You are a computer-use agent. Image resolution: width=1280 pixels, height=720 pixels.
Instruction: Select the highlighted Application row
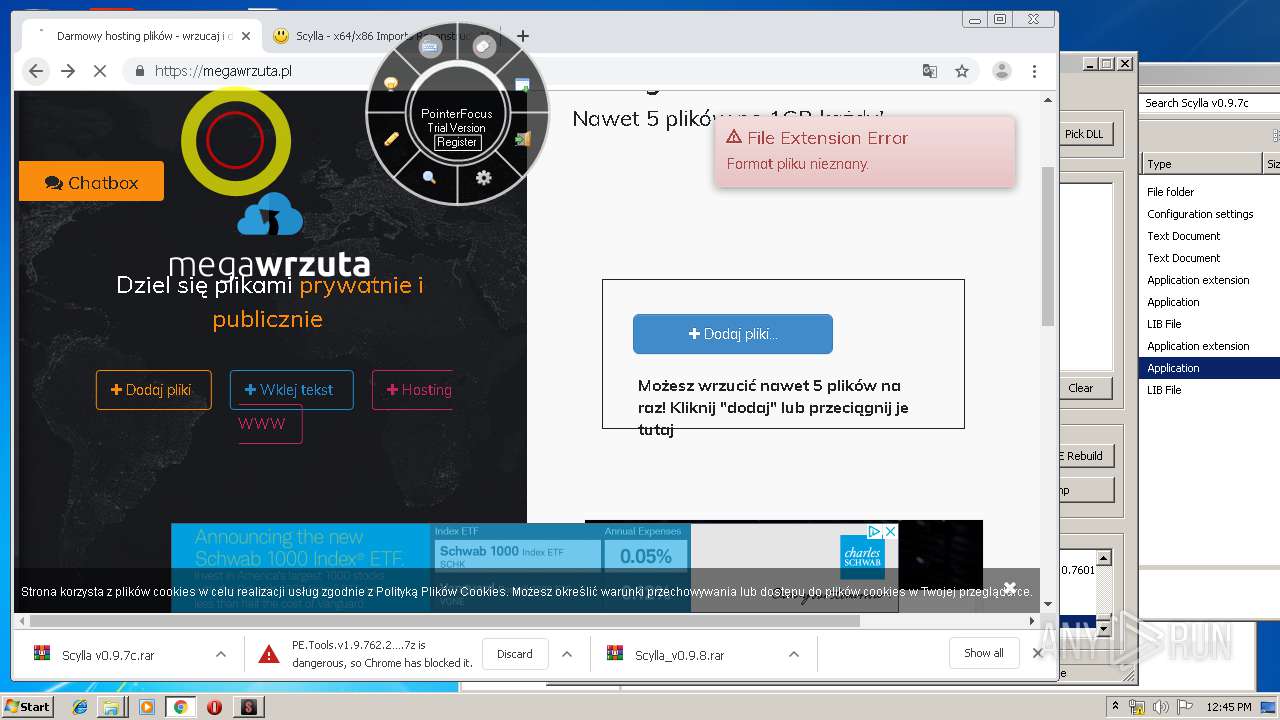point(1210,368)
